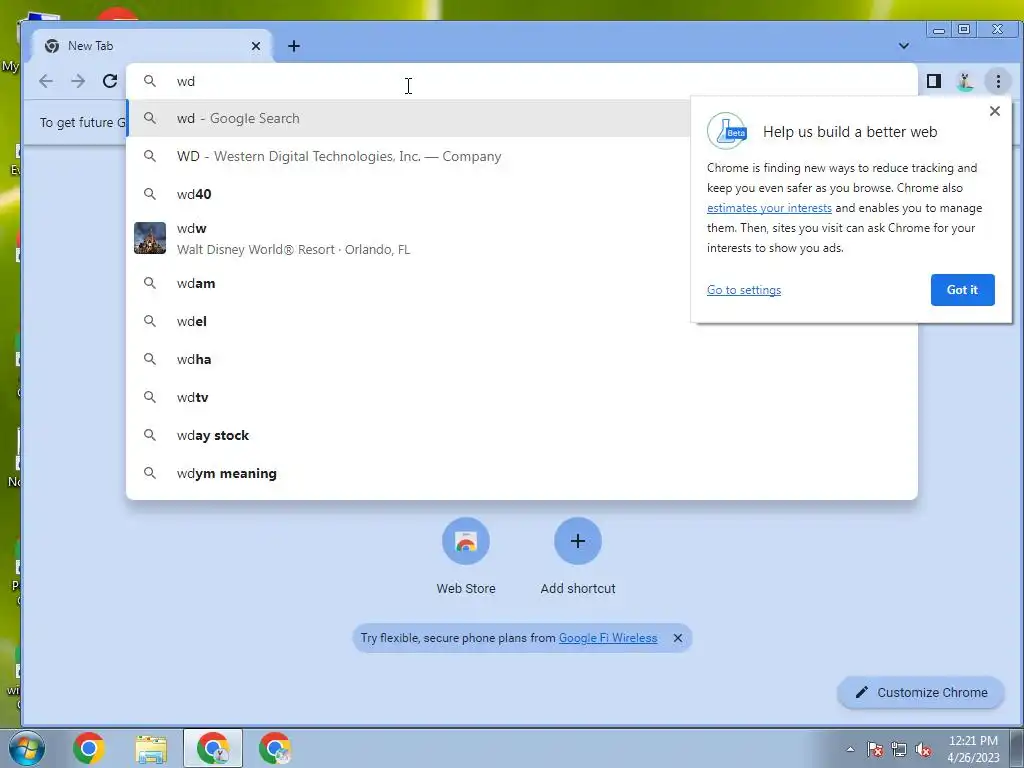This screenshot has height=768, width=1024.
Task: Reload the page with the refresh icon
Action: (110, 81)
